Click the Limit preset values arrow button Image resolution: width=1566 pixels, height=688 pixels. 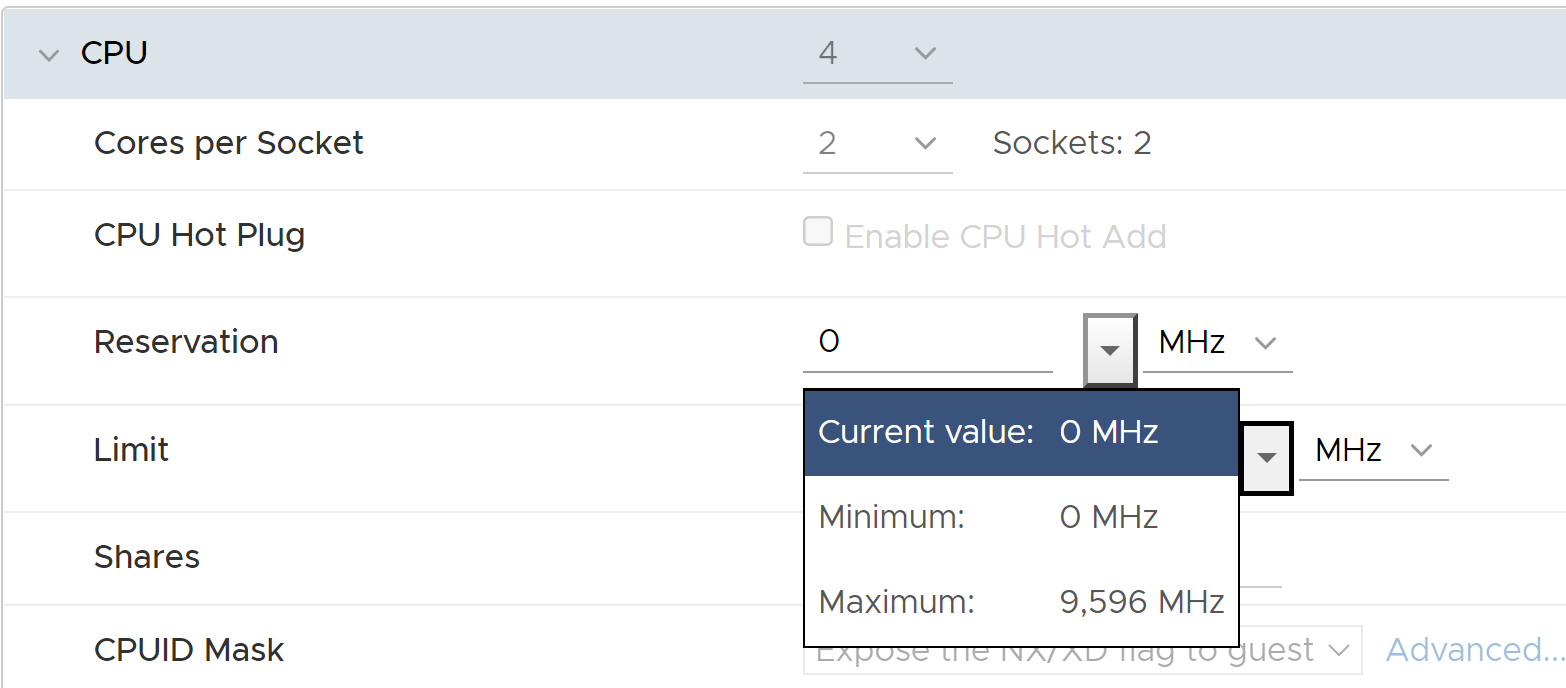pyautogui.click(x=1266, y=457)
